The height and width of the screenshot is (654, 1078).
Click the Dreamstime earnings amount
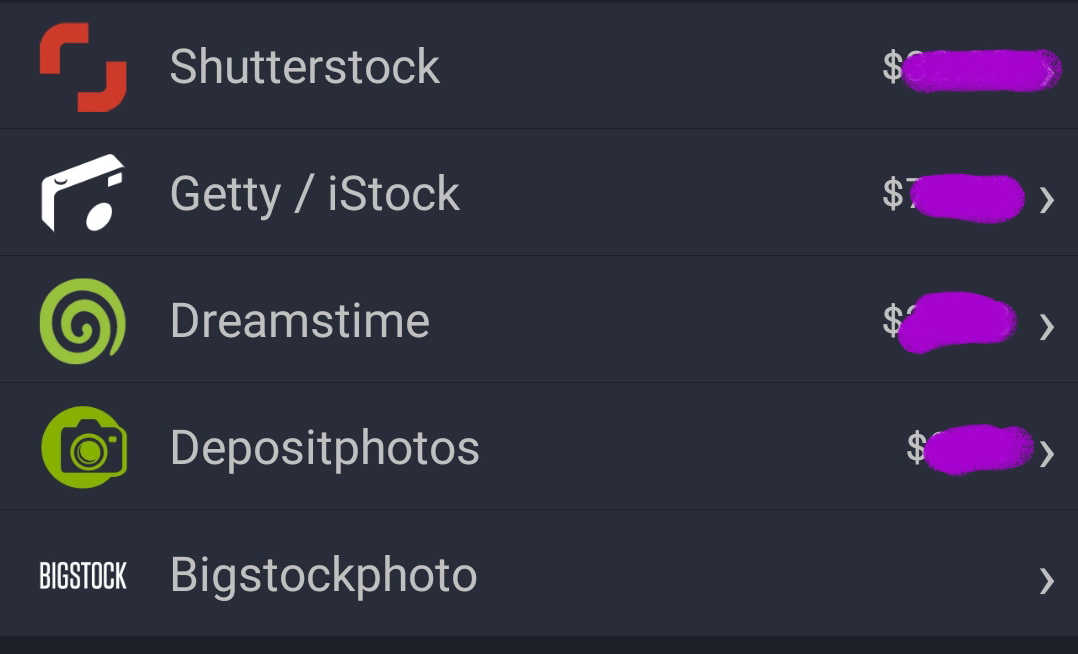coord(950,321)
